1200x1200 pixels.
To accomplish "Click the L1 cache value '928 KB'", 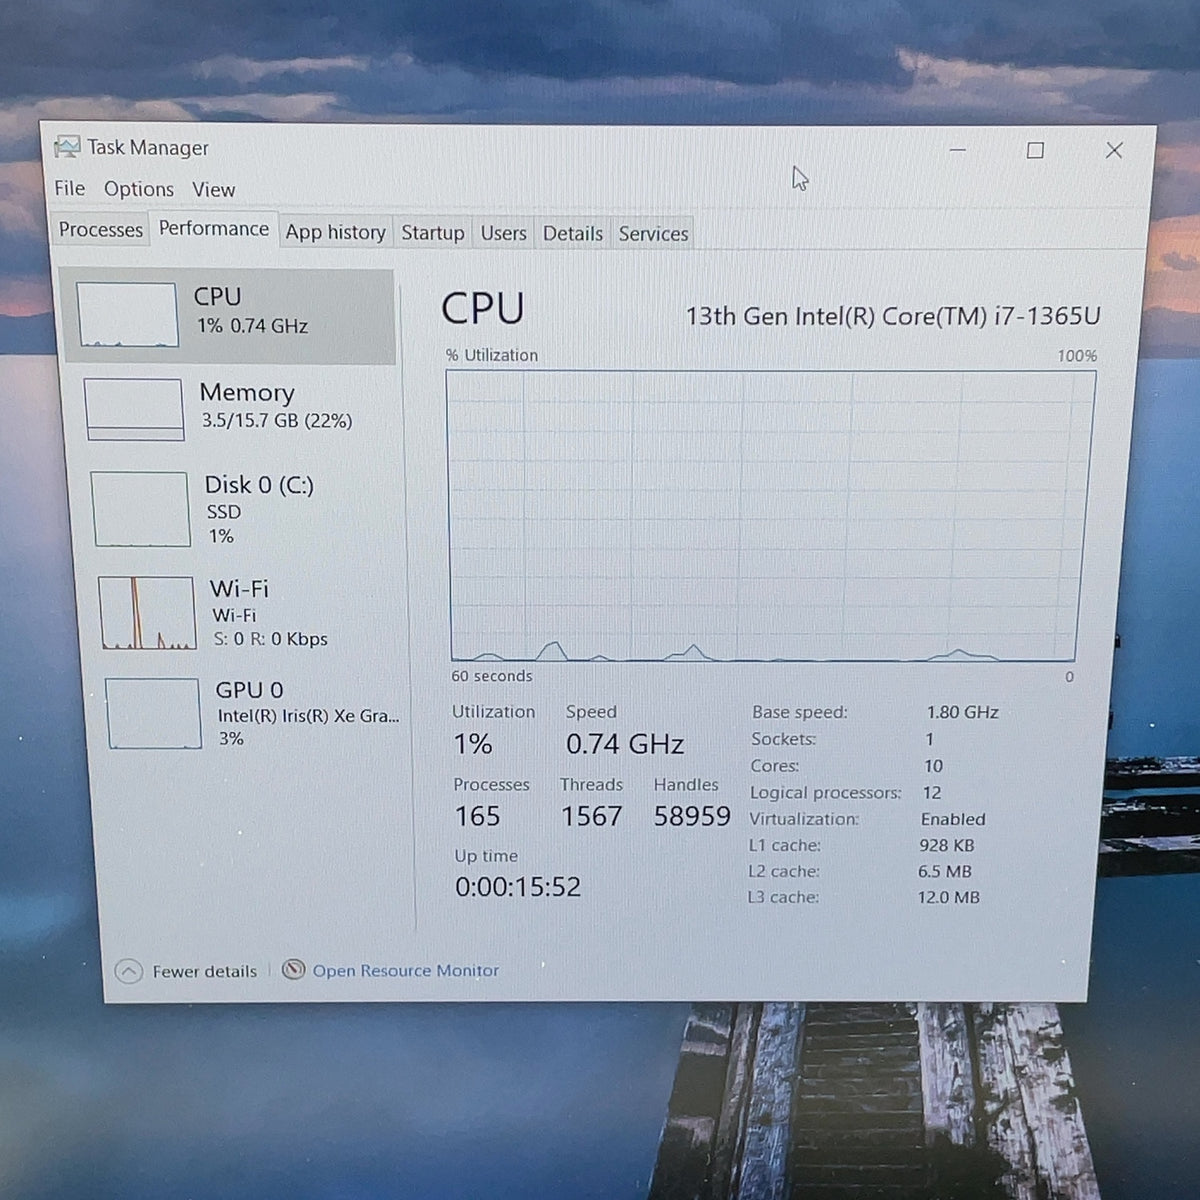I will (x=947, y=845).
